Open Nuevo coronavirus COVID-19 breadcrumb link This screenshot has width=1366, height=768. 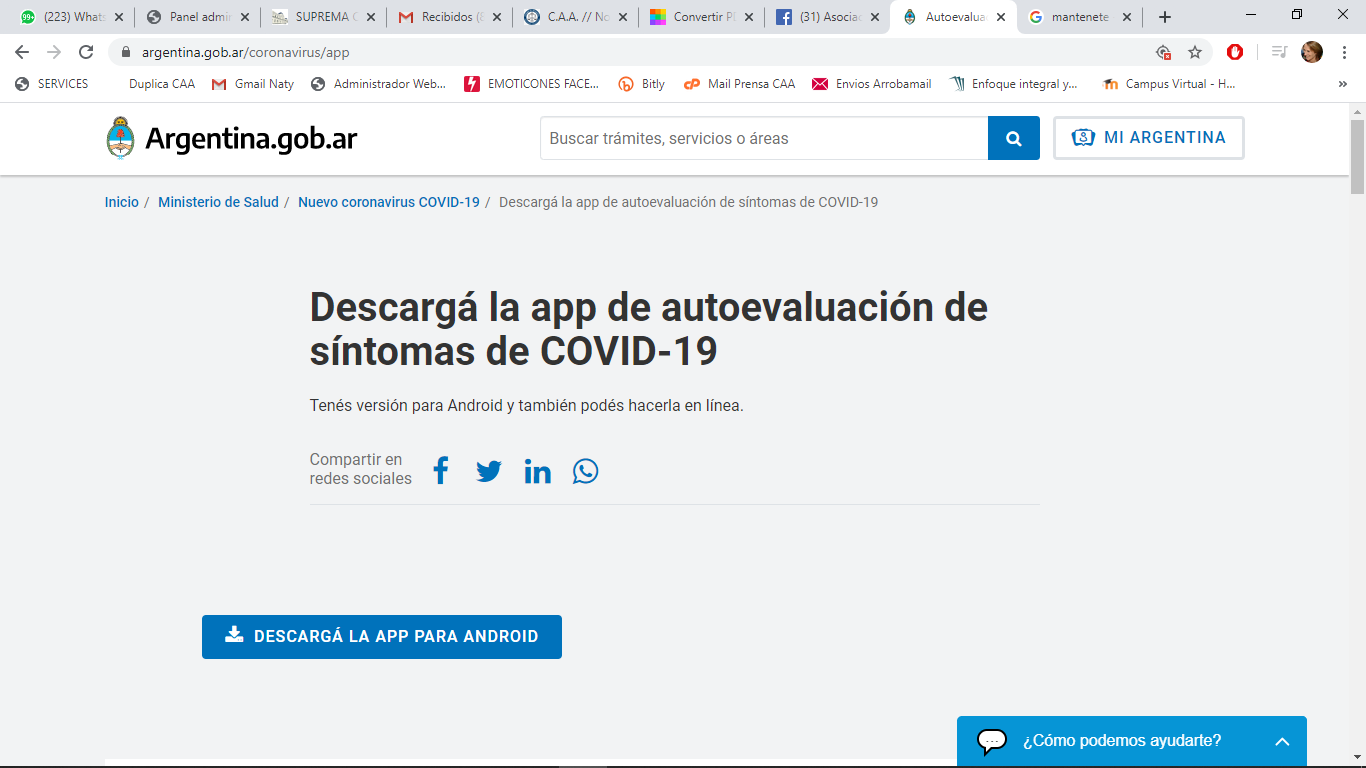[x=388, y=202]
